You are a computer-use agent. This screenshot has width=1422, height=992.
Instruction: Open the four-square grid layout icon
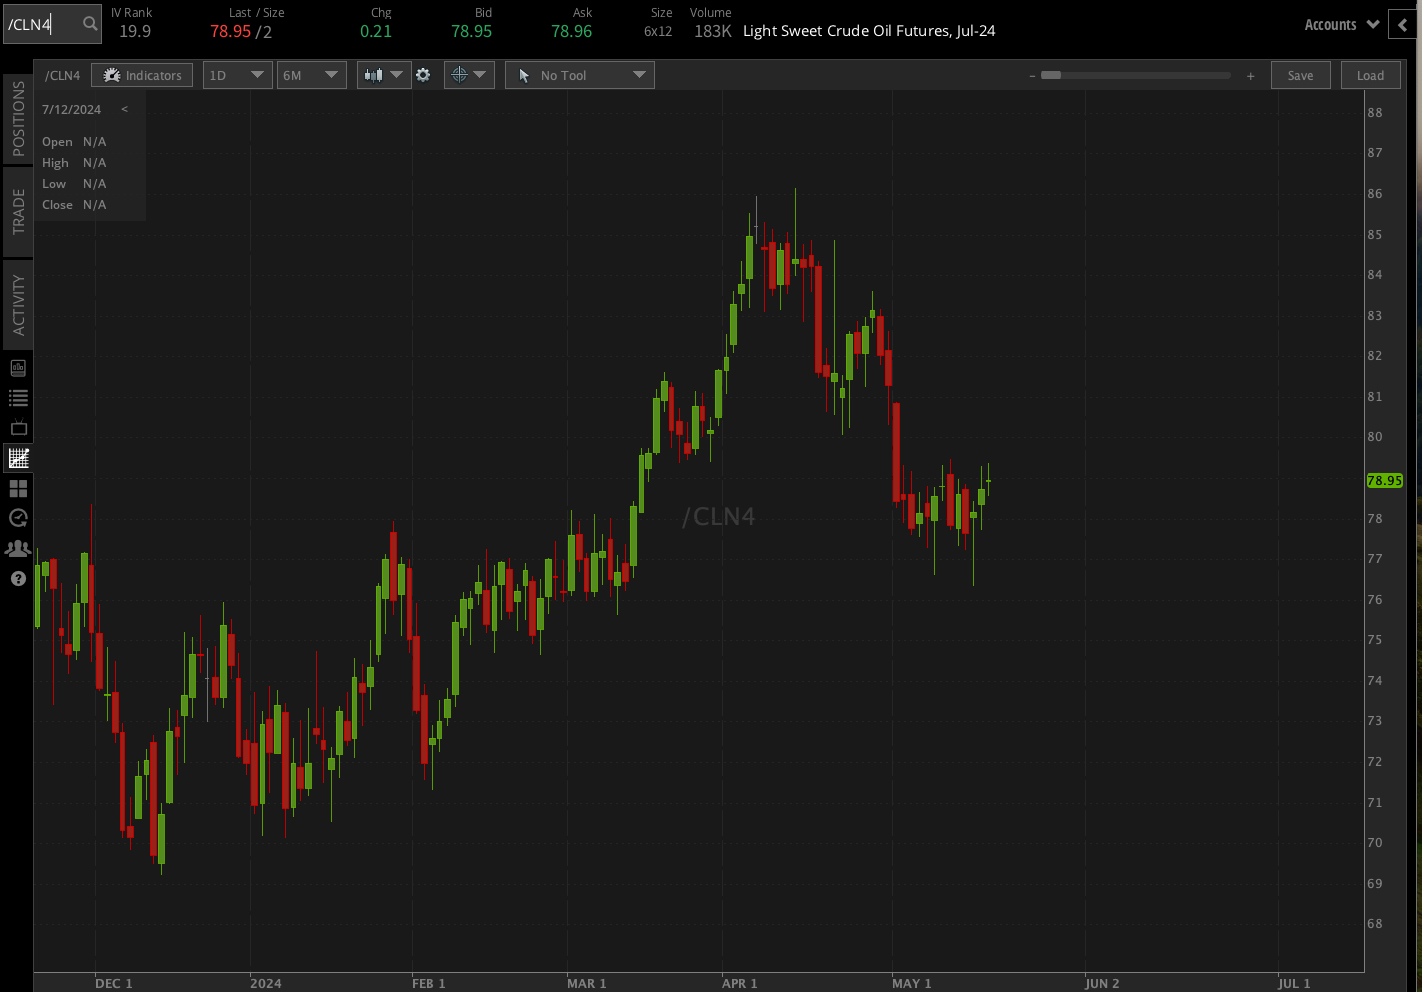tap(18, 488)
